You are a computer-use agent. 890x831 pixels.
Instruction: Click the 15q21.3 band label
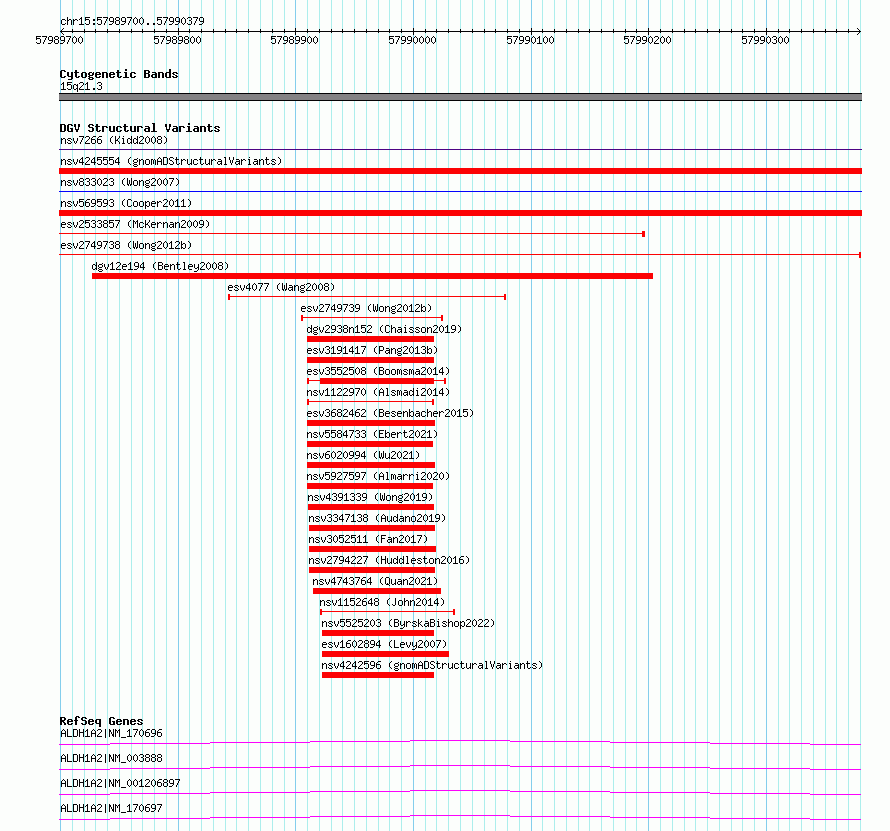81,86
